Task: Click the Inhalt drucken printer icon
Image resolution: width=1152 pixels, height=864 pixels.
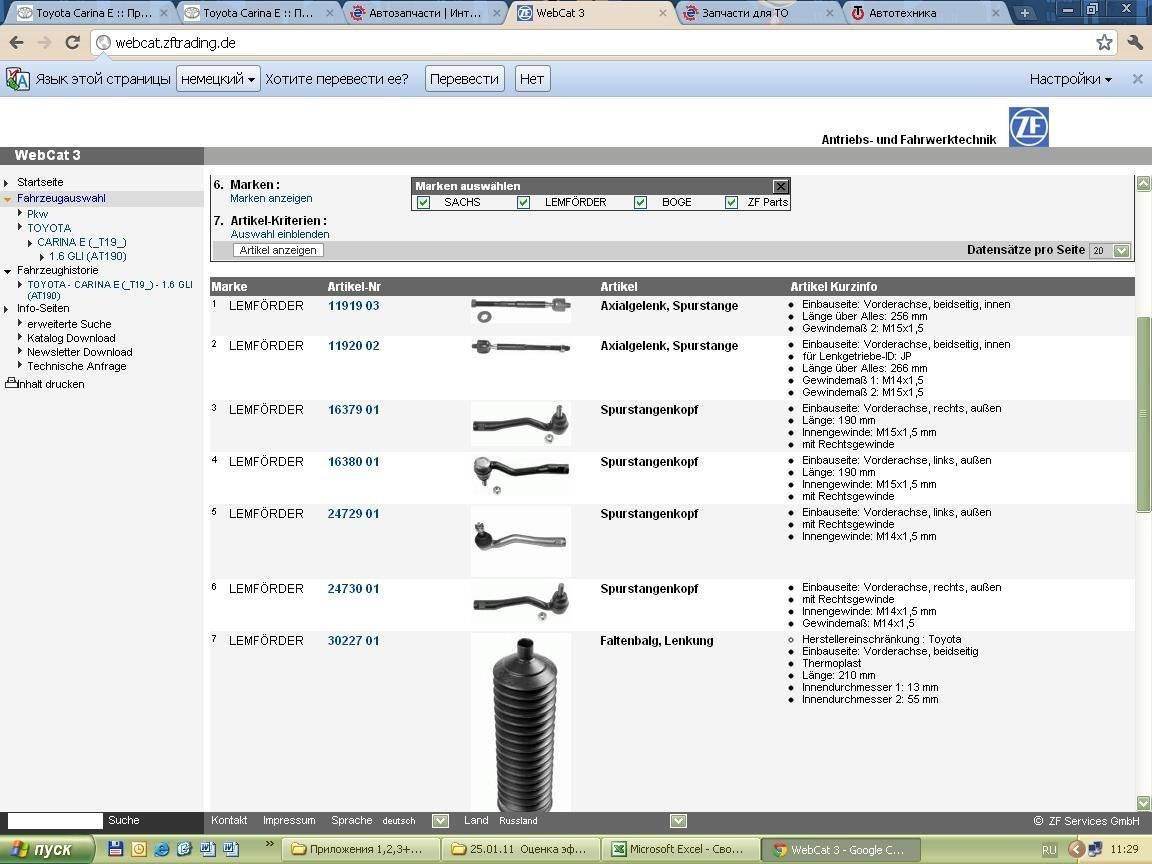Action: tap(11, 383)
